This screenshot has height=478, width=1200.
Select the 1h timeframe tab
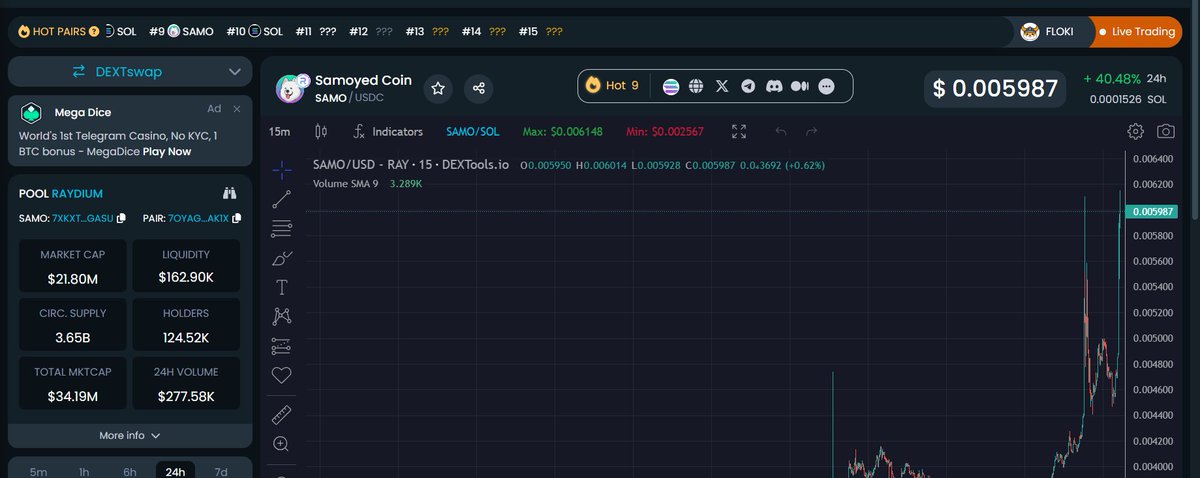84,472
